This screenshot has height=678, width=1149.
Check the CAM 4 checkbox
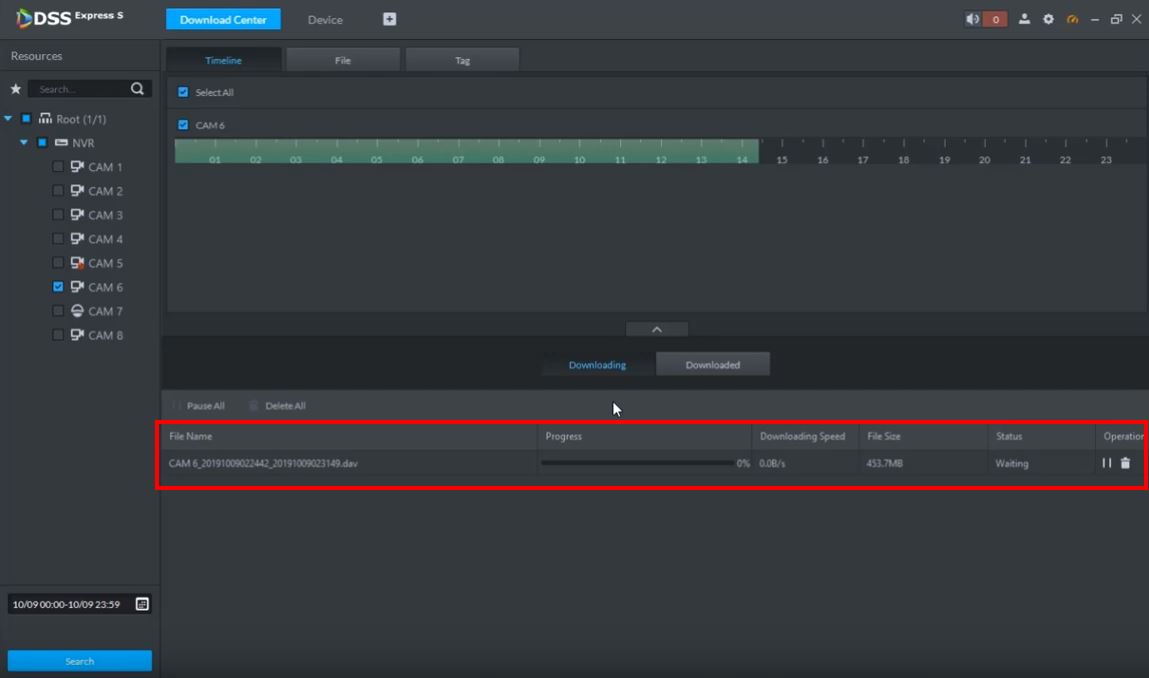point(58,238)
